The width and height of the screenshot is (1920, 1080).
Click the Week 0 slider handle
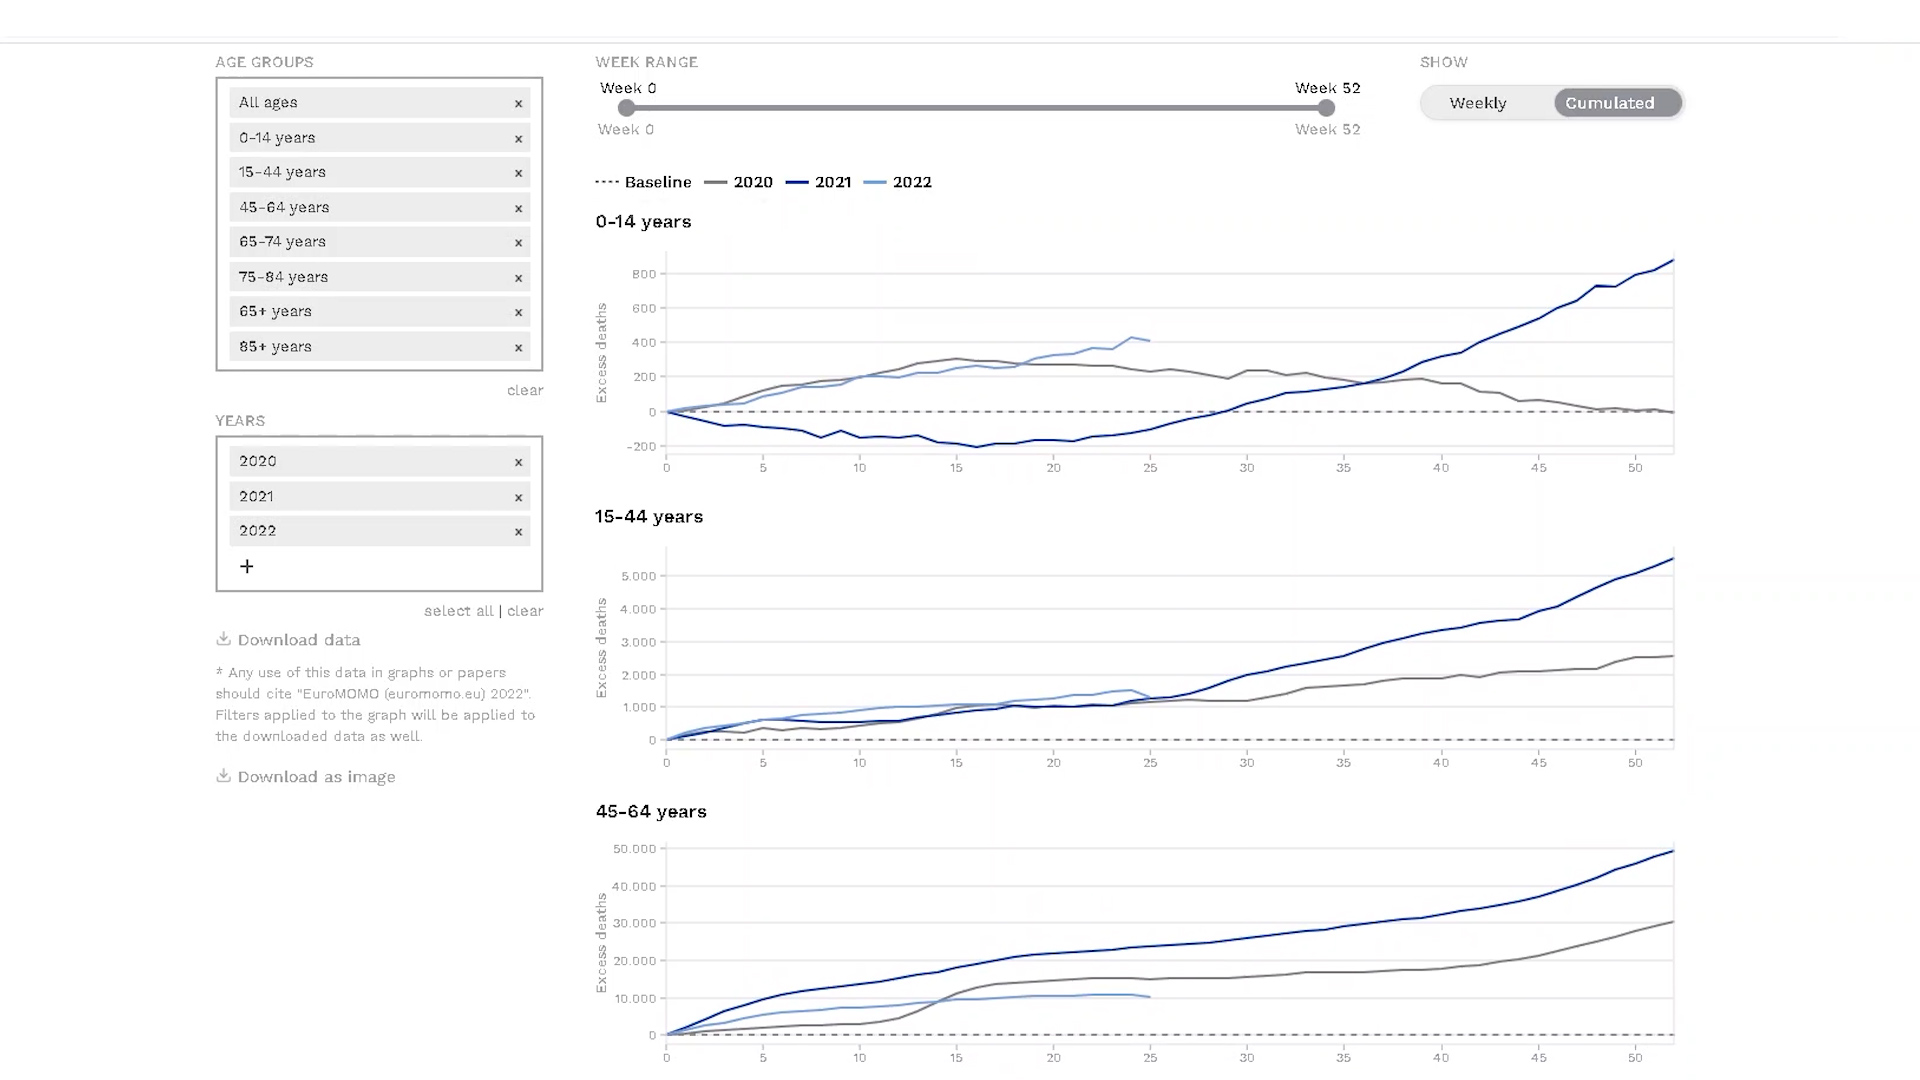626,108
